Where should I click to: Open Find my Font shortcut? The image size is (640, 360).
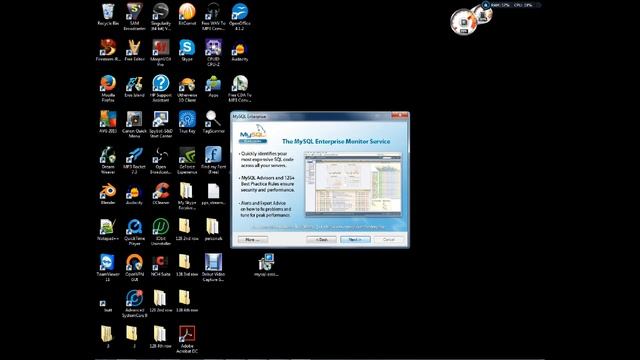213,160
